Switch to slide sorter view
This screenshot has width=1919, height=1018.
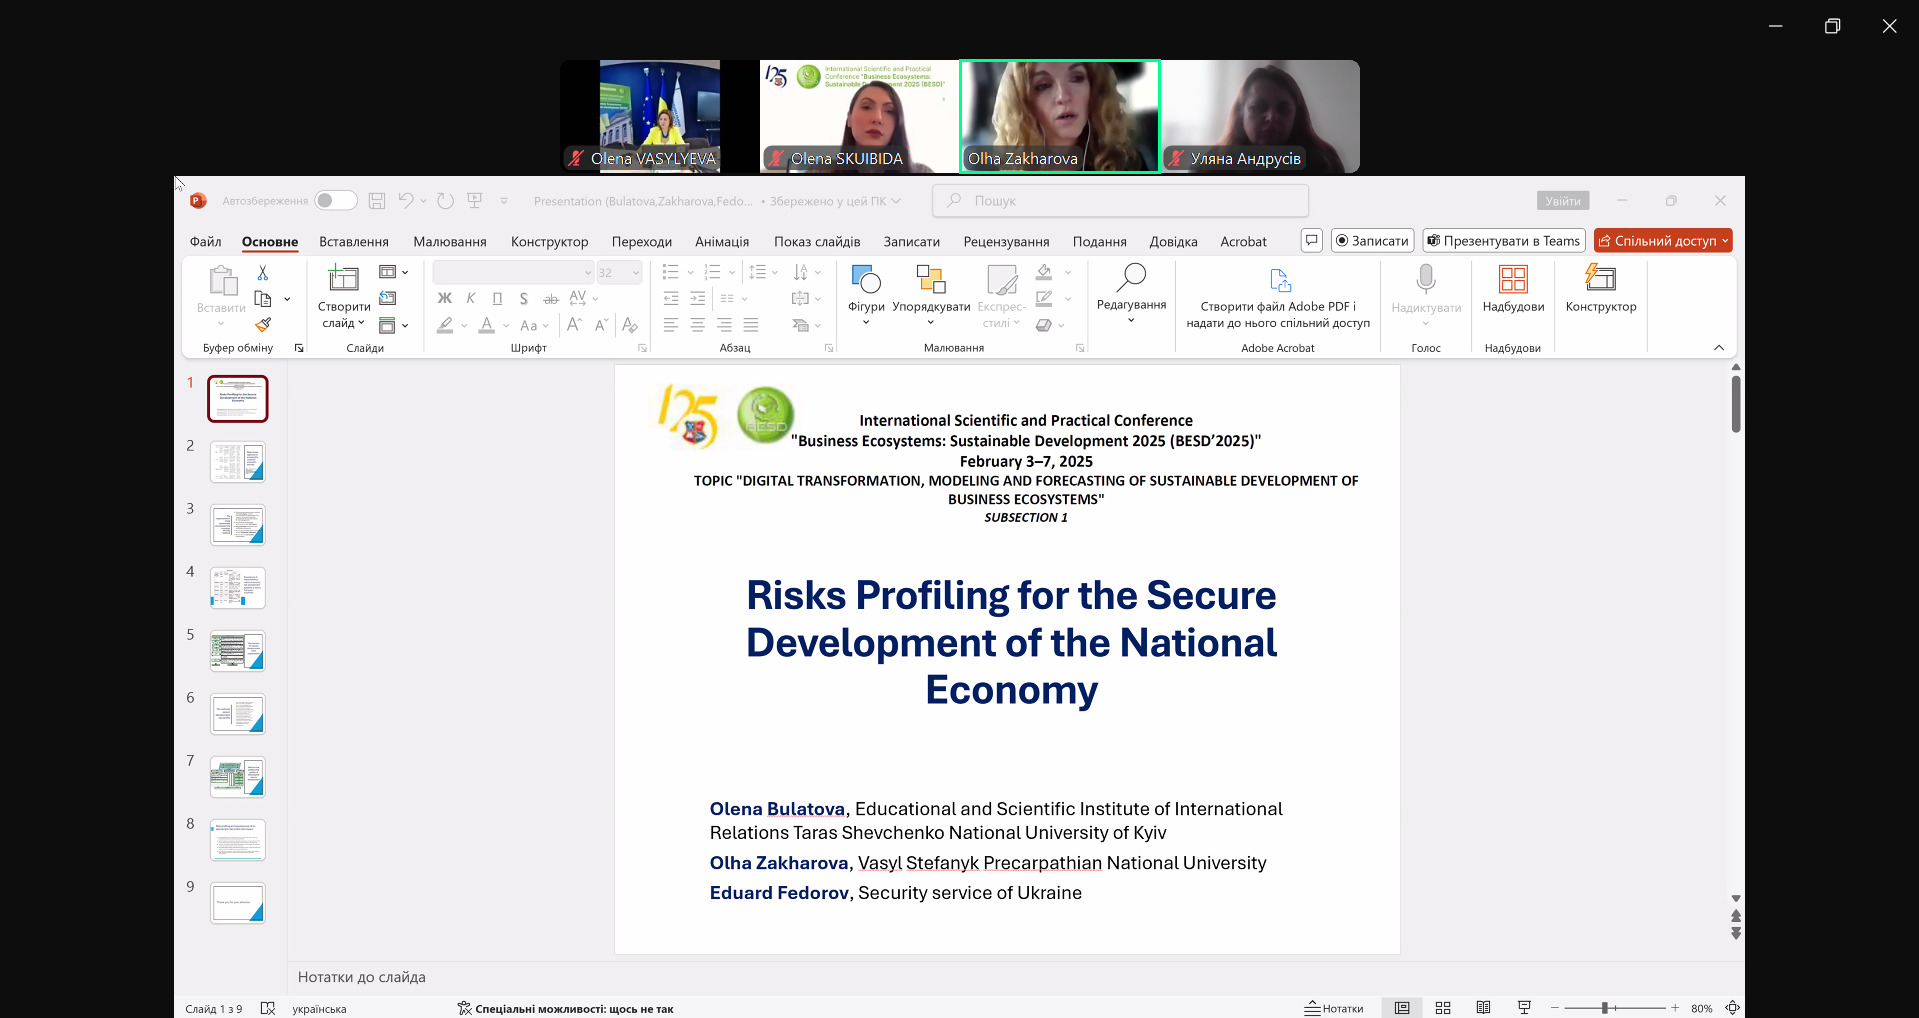(1442, 1008)
